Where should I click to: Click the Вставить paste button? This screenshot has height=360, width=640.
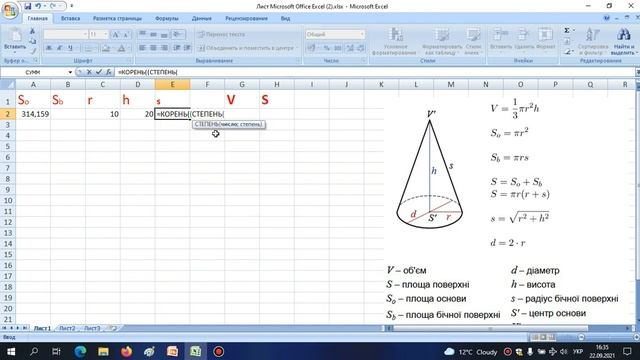[x=15, y=40]
